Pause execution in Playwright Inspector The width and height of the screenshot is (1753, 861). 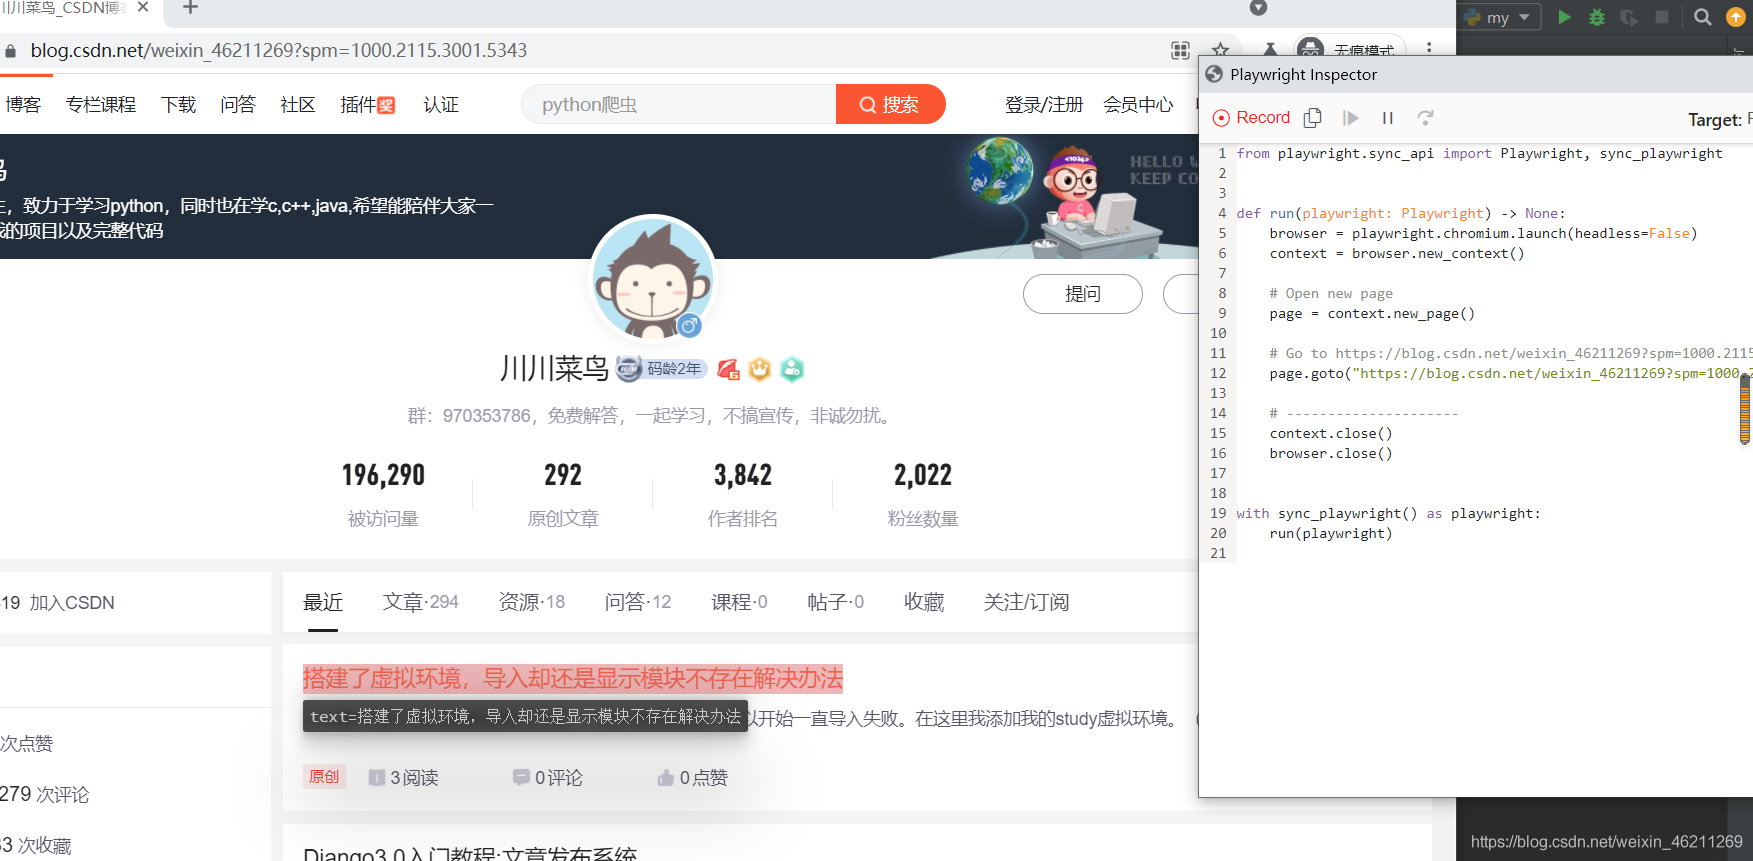point(1388,118)
